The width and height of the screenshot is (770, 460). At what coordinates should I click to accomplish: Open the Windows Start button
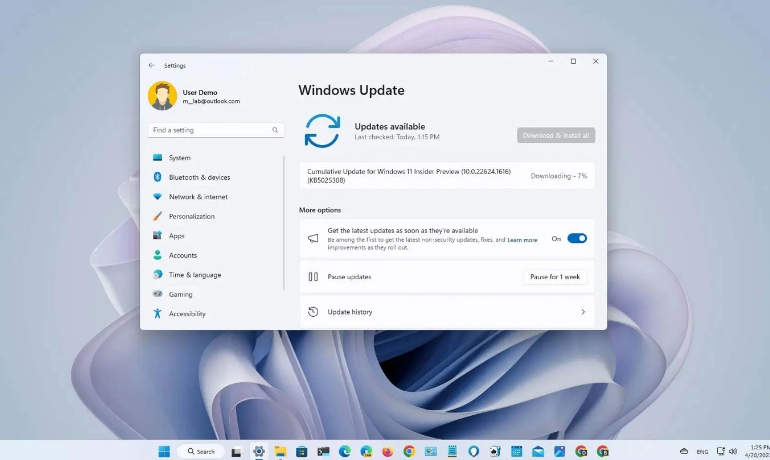point(164,451)
